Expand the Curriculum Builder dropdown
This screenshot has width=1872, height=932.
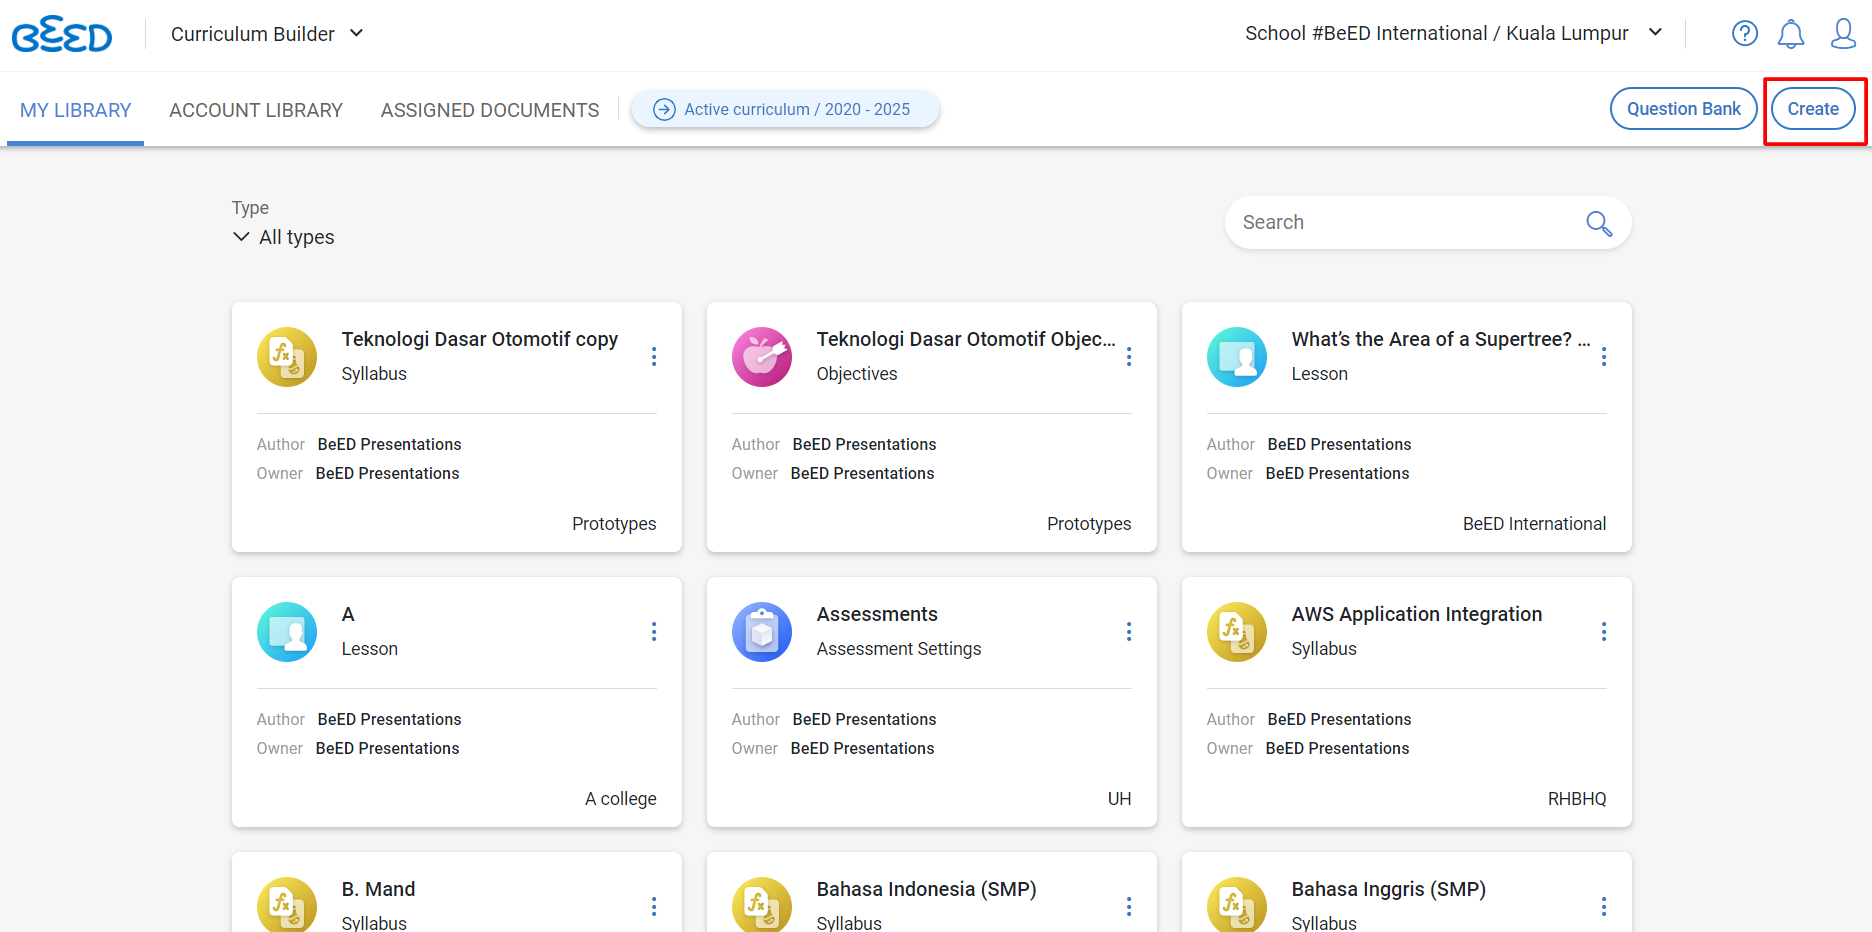(x=267, y=34)
